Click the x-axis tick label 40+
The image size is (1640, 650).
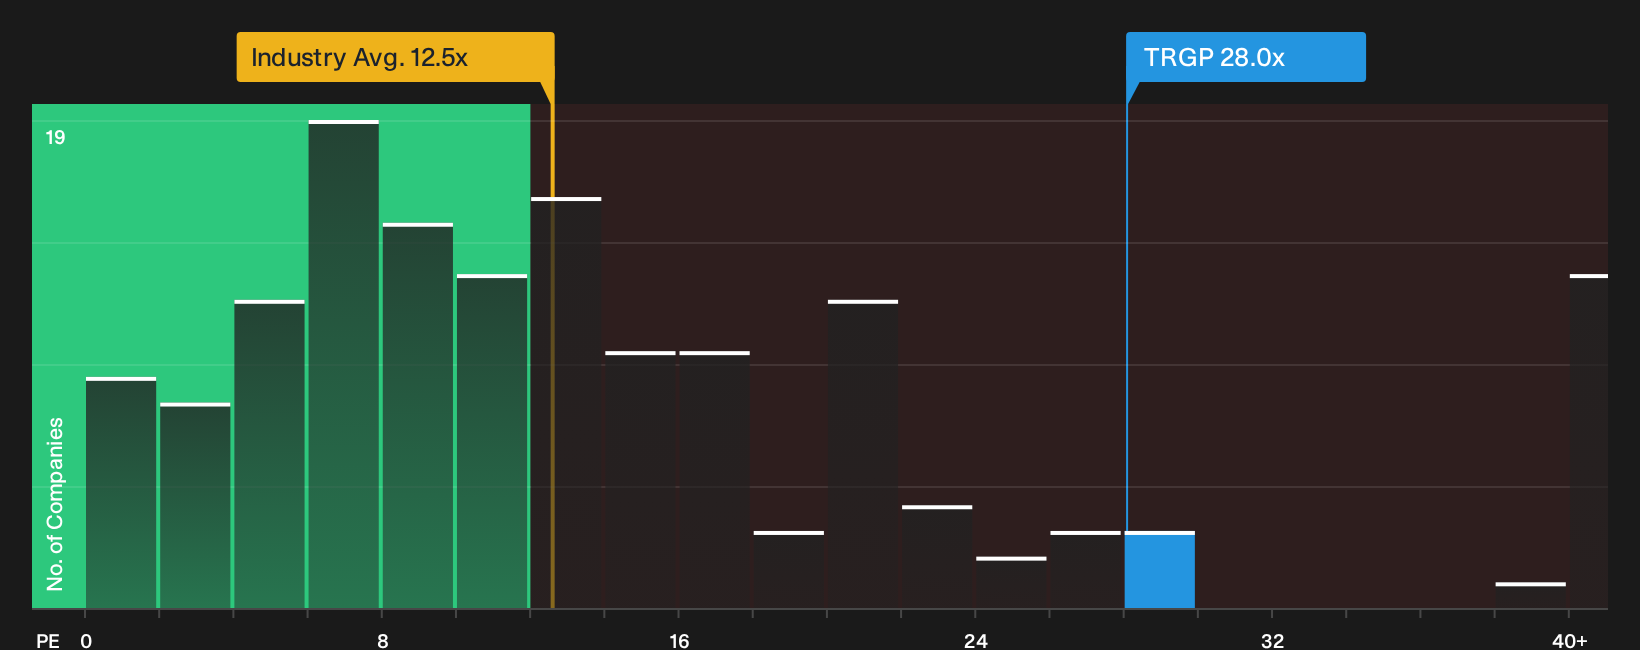pos(1570,641)
